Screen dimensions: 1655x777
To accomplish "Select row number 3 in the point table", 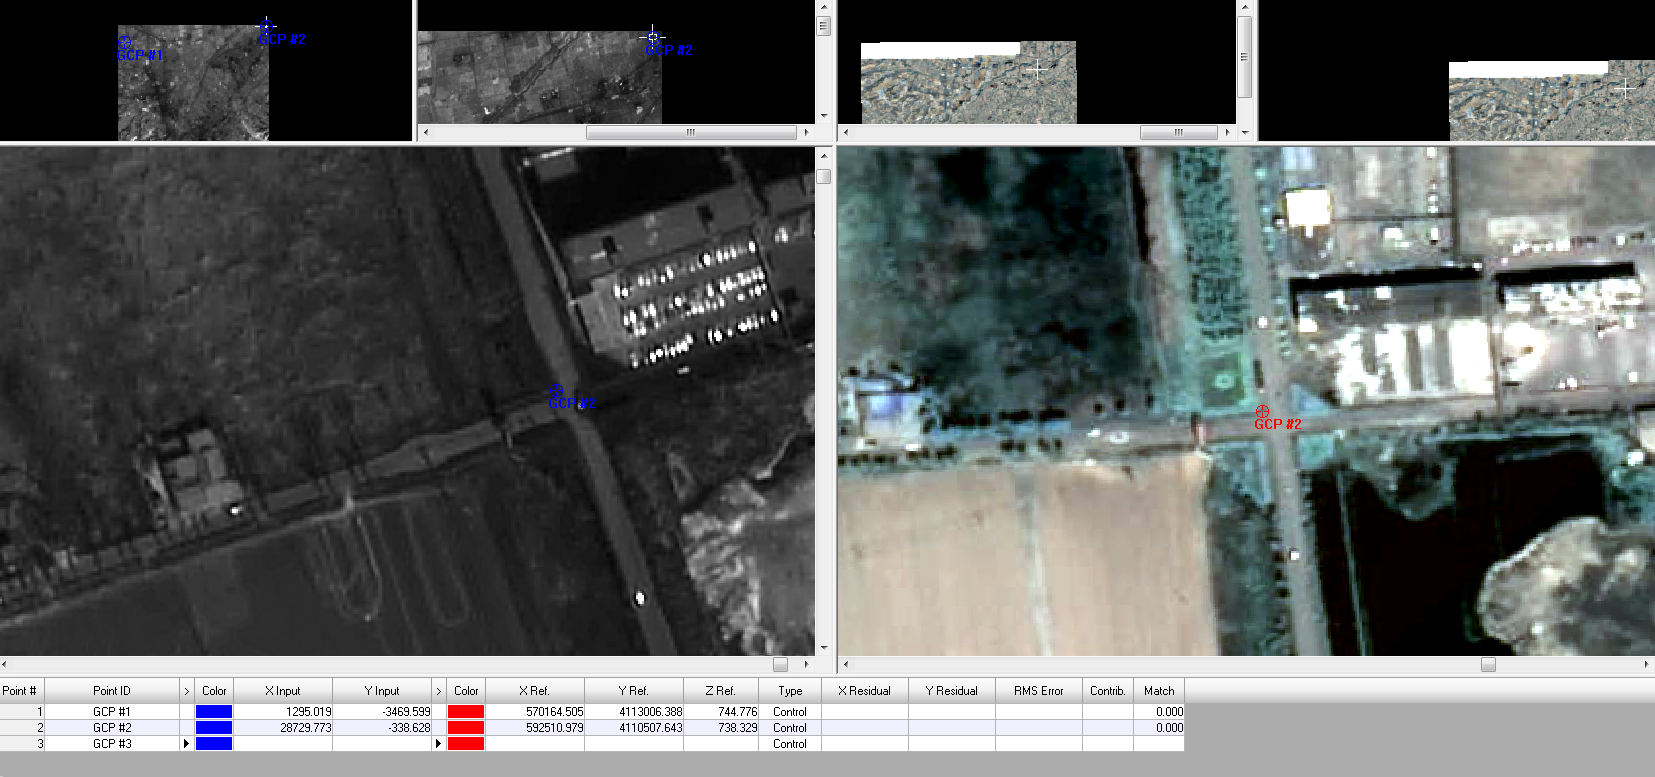I will [x=22, y=744].
